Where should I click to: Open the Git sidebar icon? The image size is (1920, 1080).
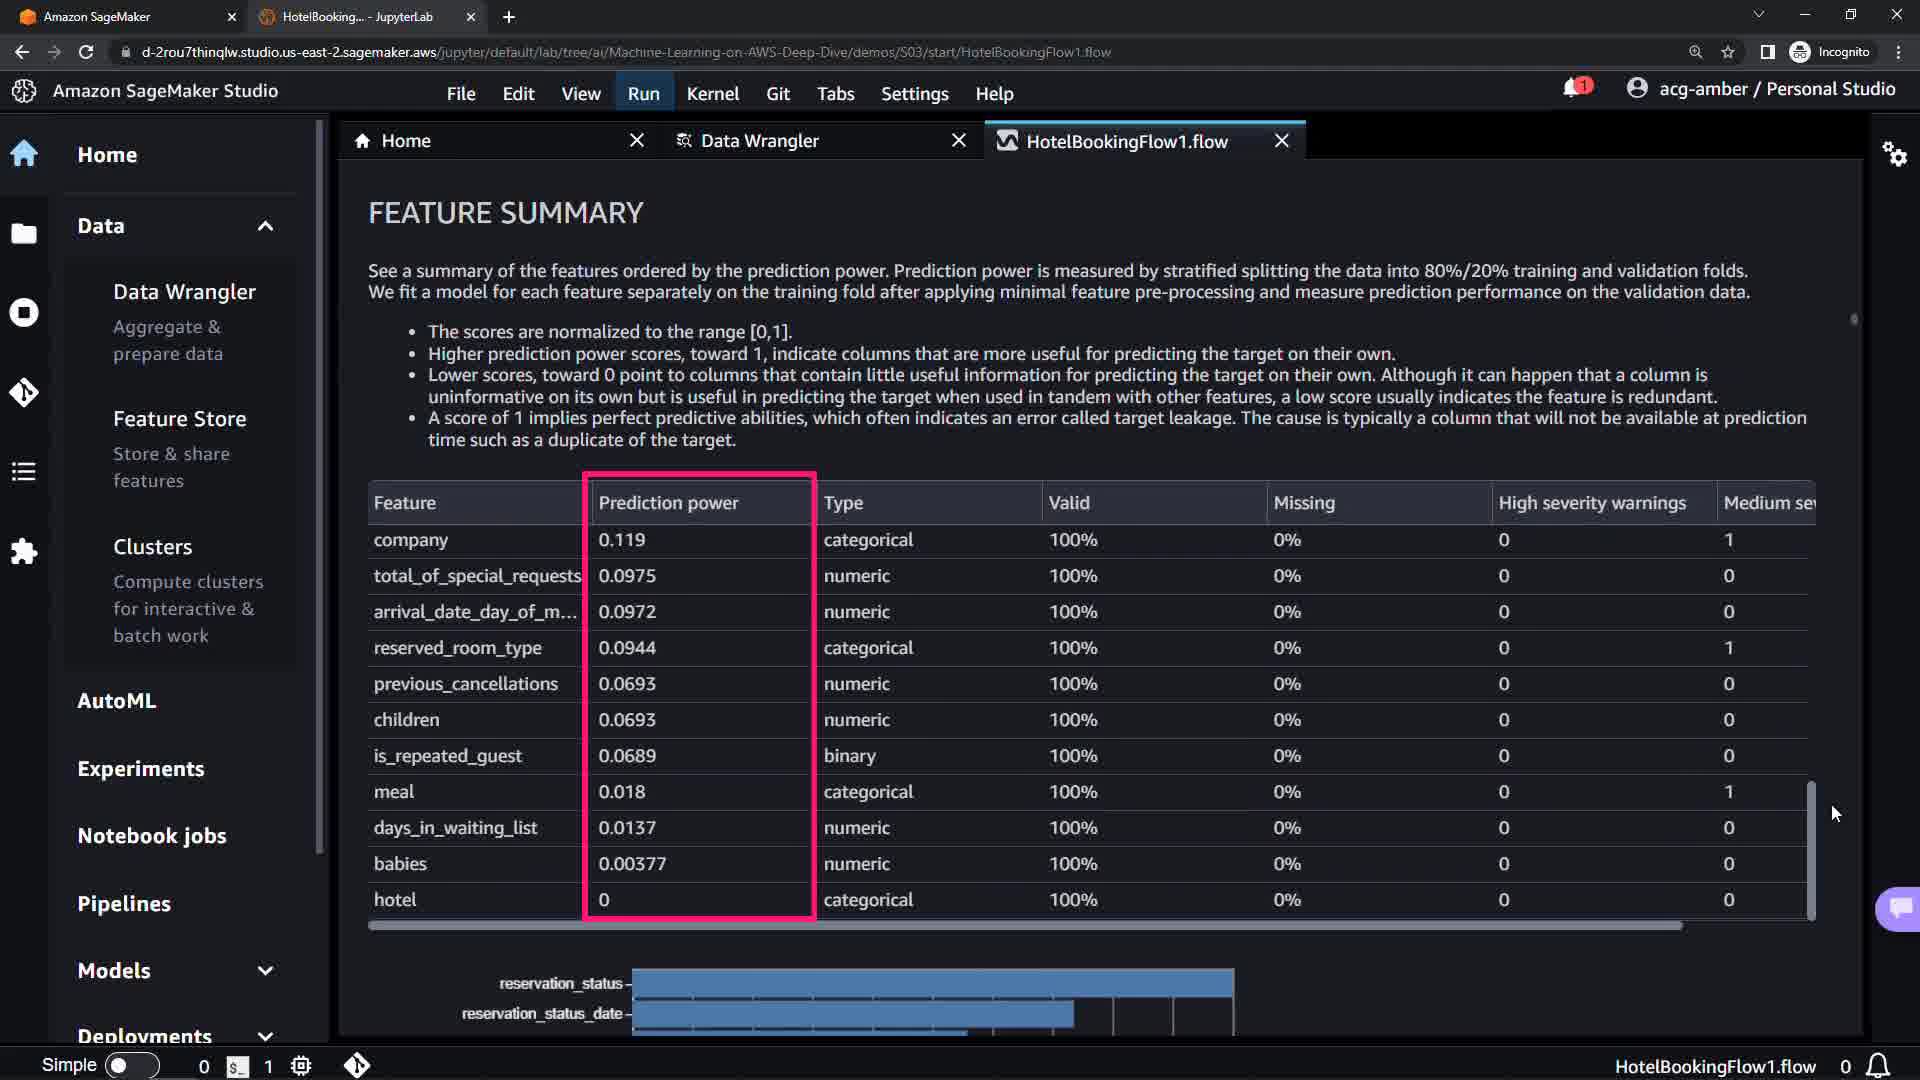24,392
